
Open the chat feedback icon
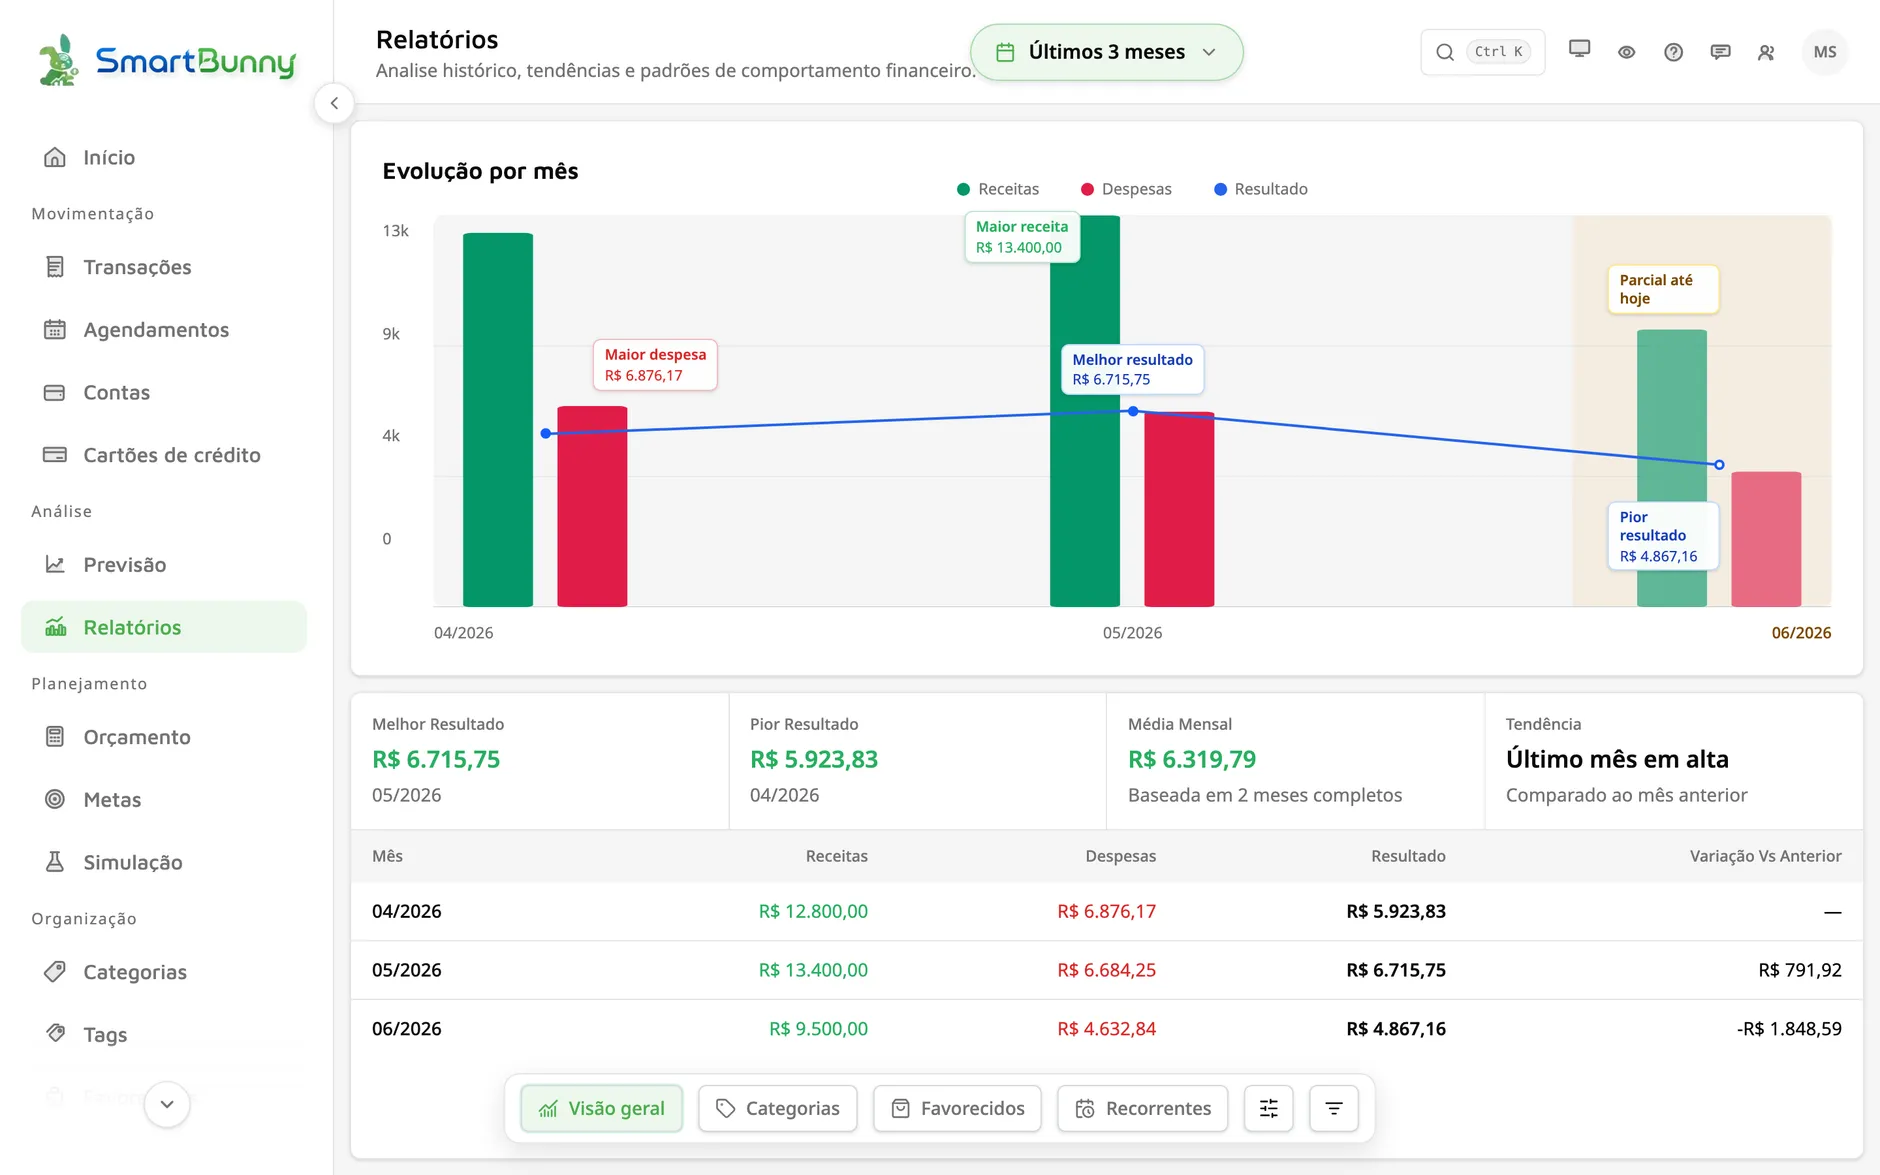coord(1720,52)
